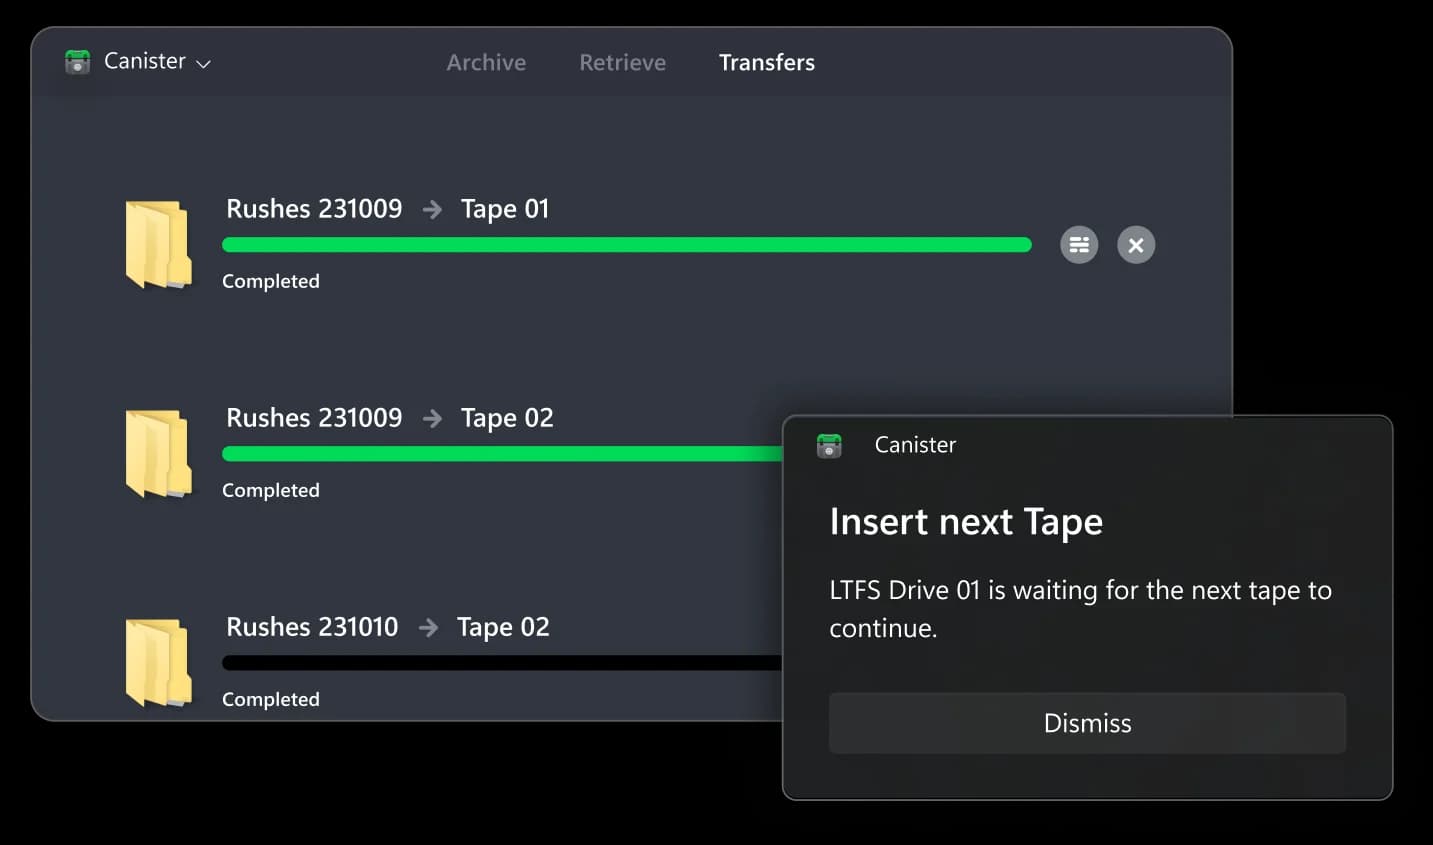Select the Transfers tab
The height and width of the screenshot is (845, 1433).
[767, 62]
